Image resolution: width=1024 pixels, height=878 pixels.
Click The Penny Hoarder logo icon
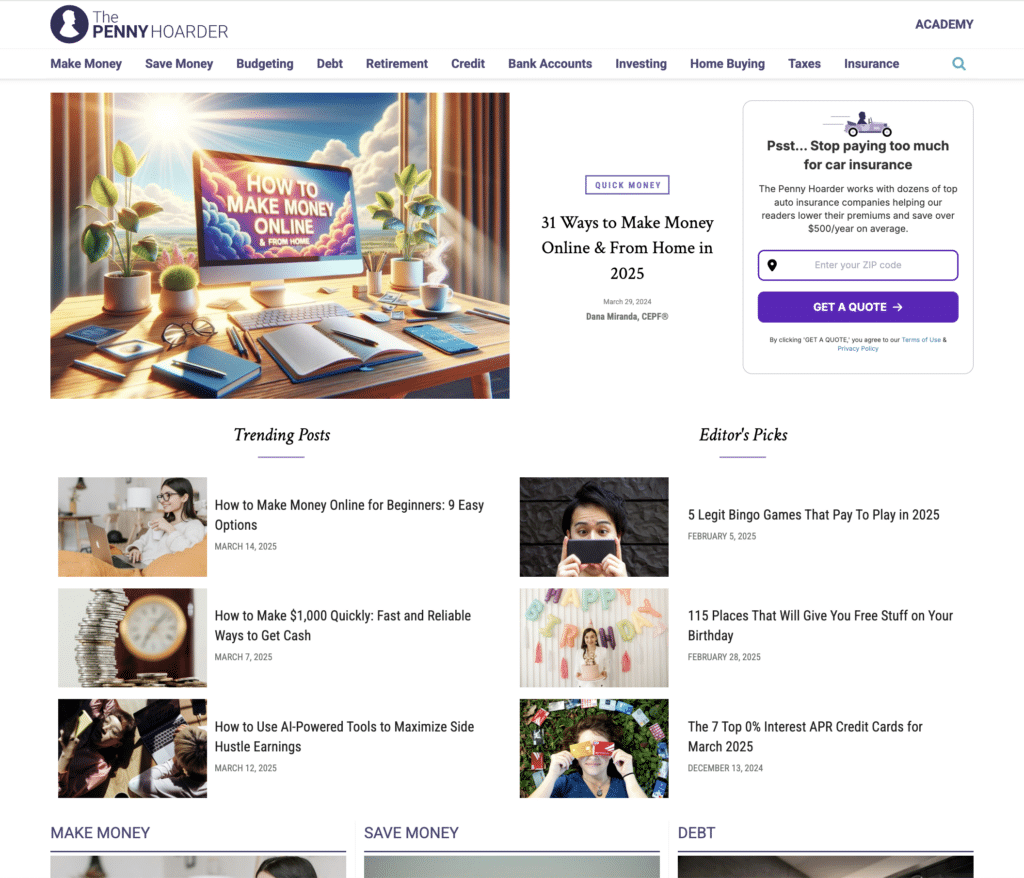[x=67, y=24]
